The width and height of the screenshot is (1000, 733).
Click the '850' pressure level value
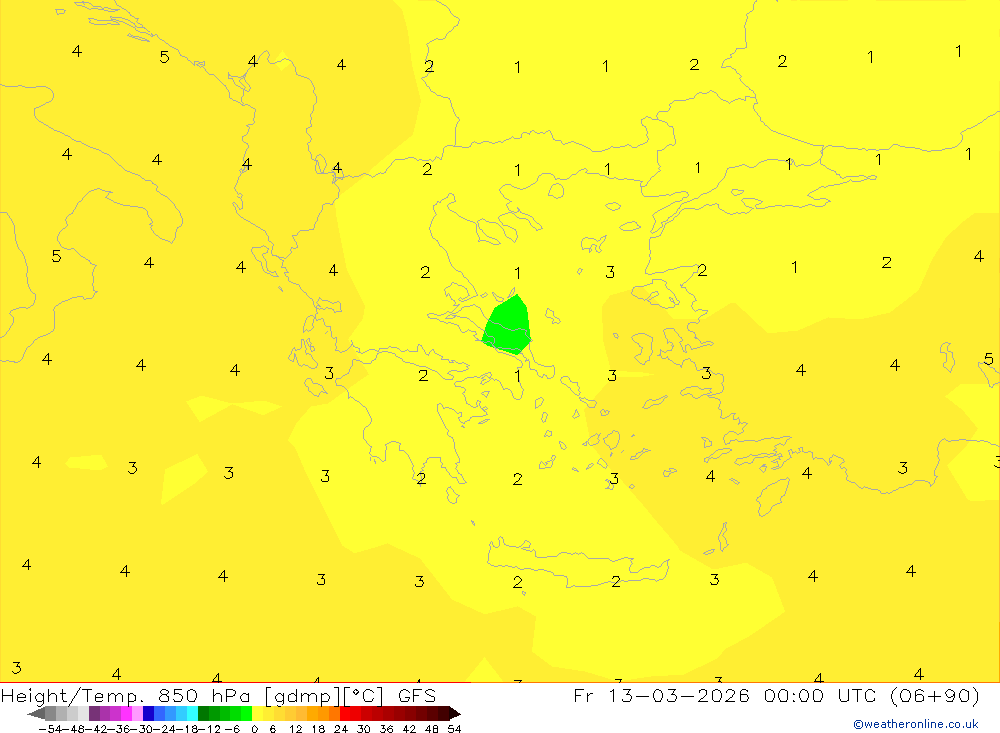(x=178, y=695)
